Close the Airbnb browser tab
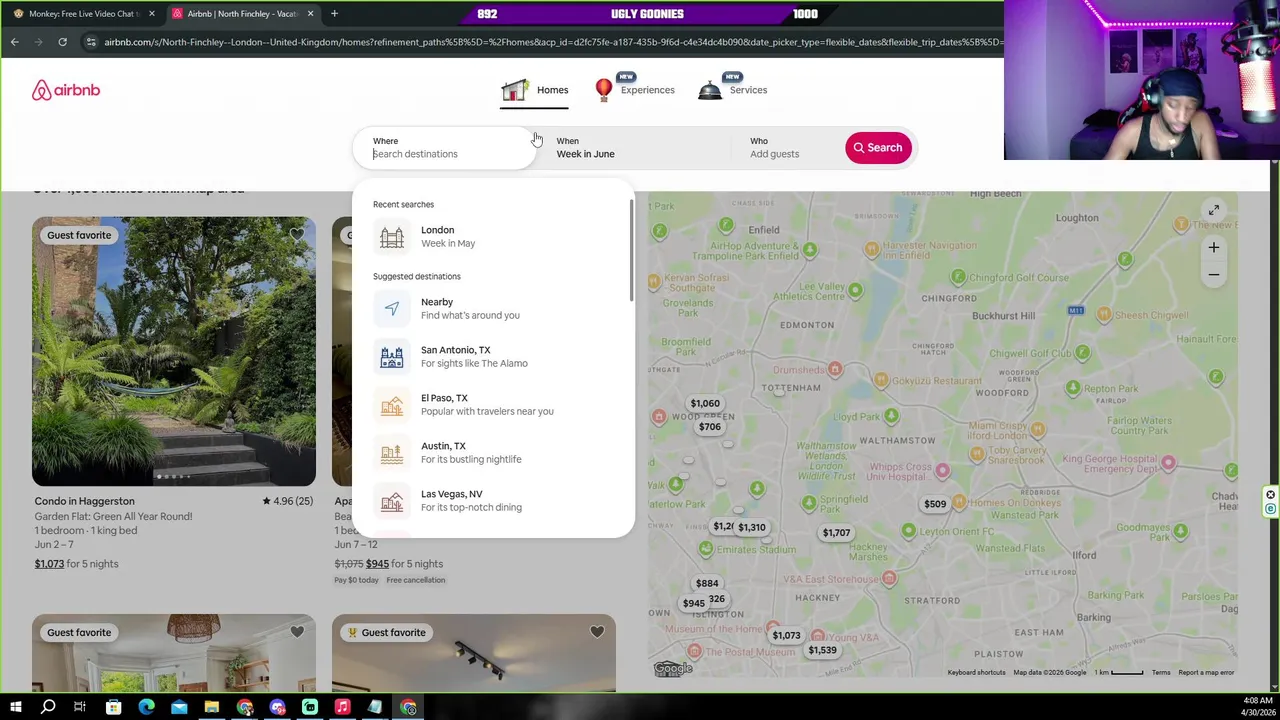1280x720 pixels. pyautogui.click(x=310, y=14)
